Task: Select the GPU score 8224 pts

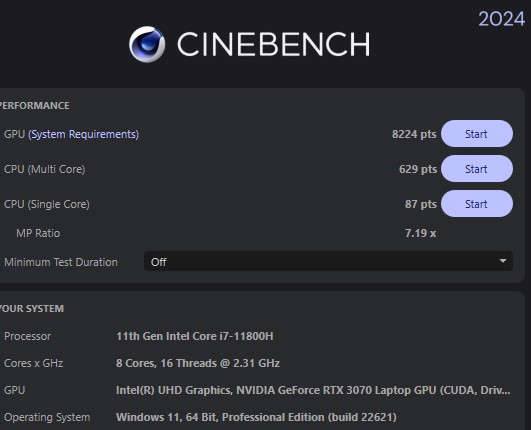Action: (x=414, y=134)
